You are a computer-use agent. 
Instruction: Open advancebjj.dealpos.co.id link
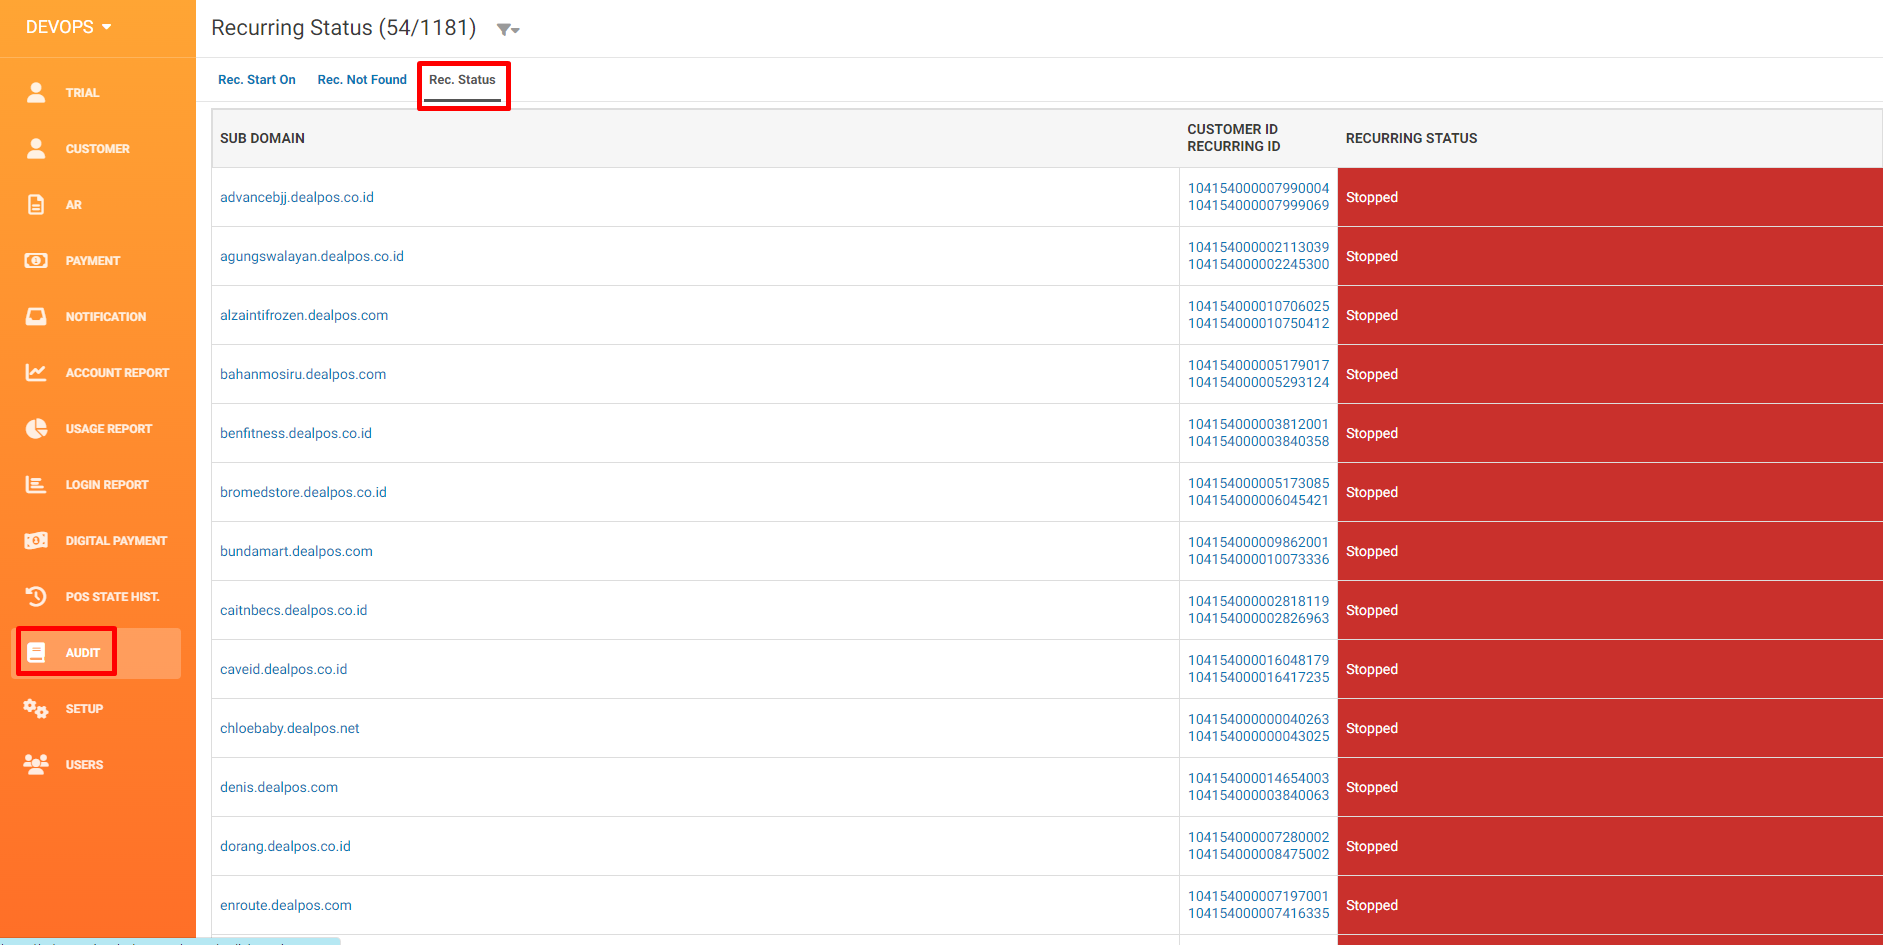[x=297, y=198]
